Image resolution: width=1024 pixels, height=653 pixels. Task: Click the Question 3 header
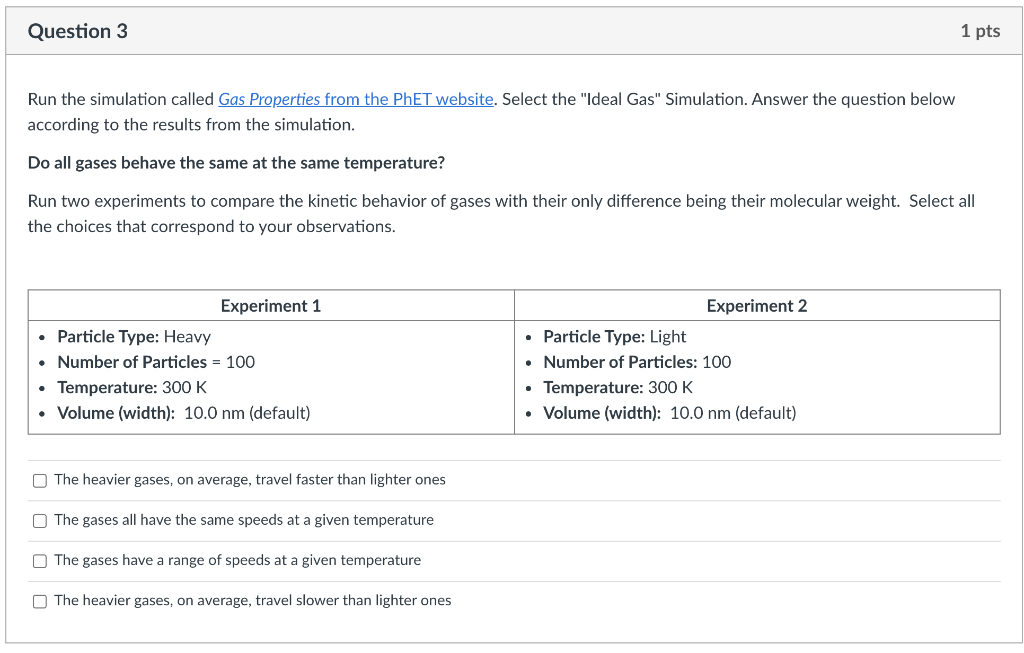79,30
